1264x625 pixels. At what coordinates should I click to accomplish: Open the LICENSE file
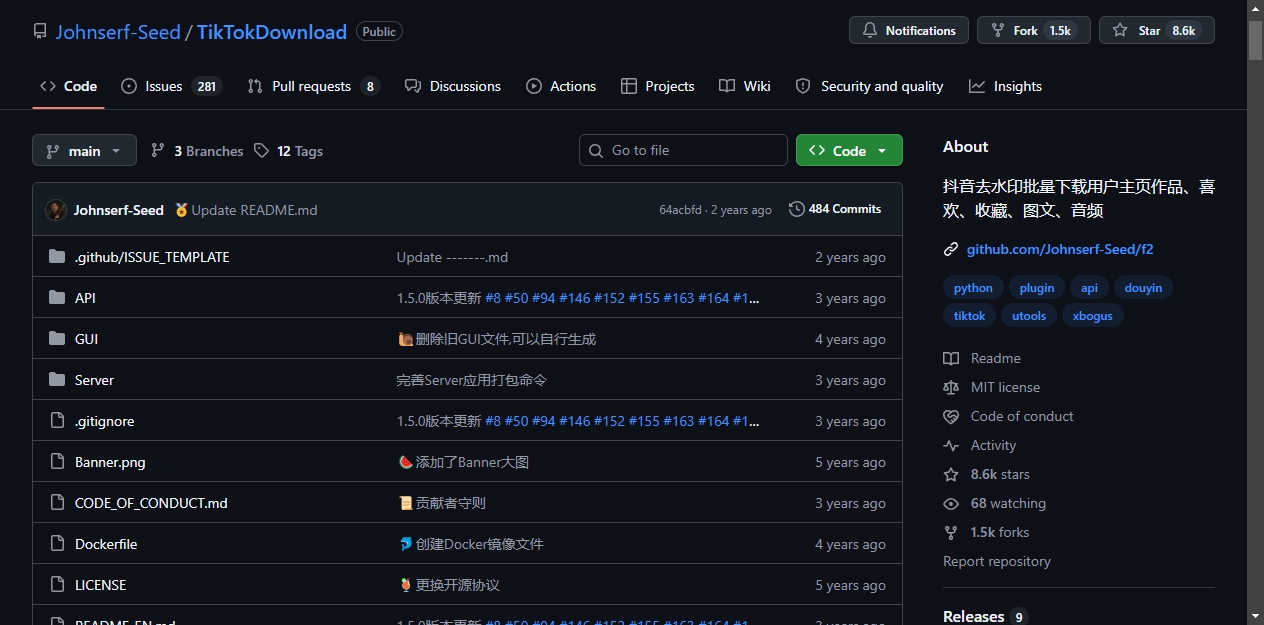[x=100, y=585]
